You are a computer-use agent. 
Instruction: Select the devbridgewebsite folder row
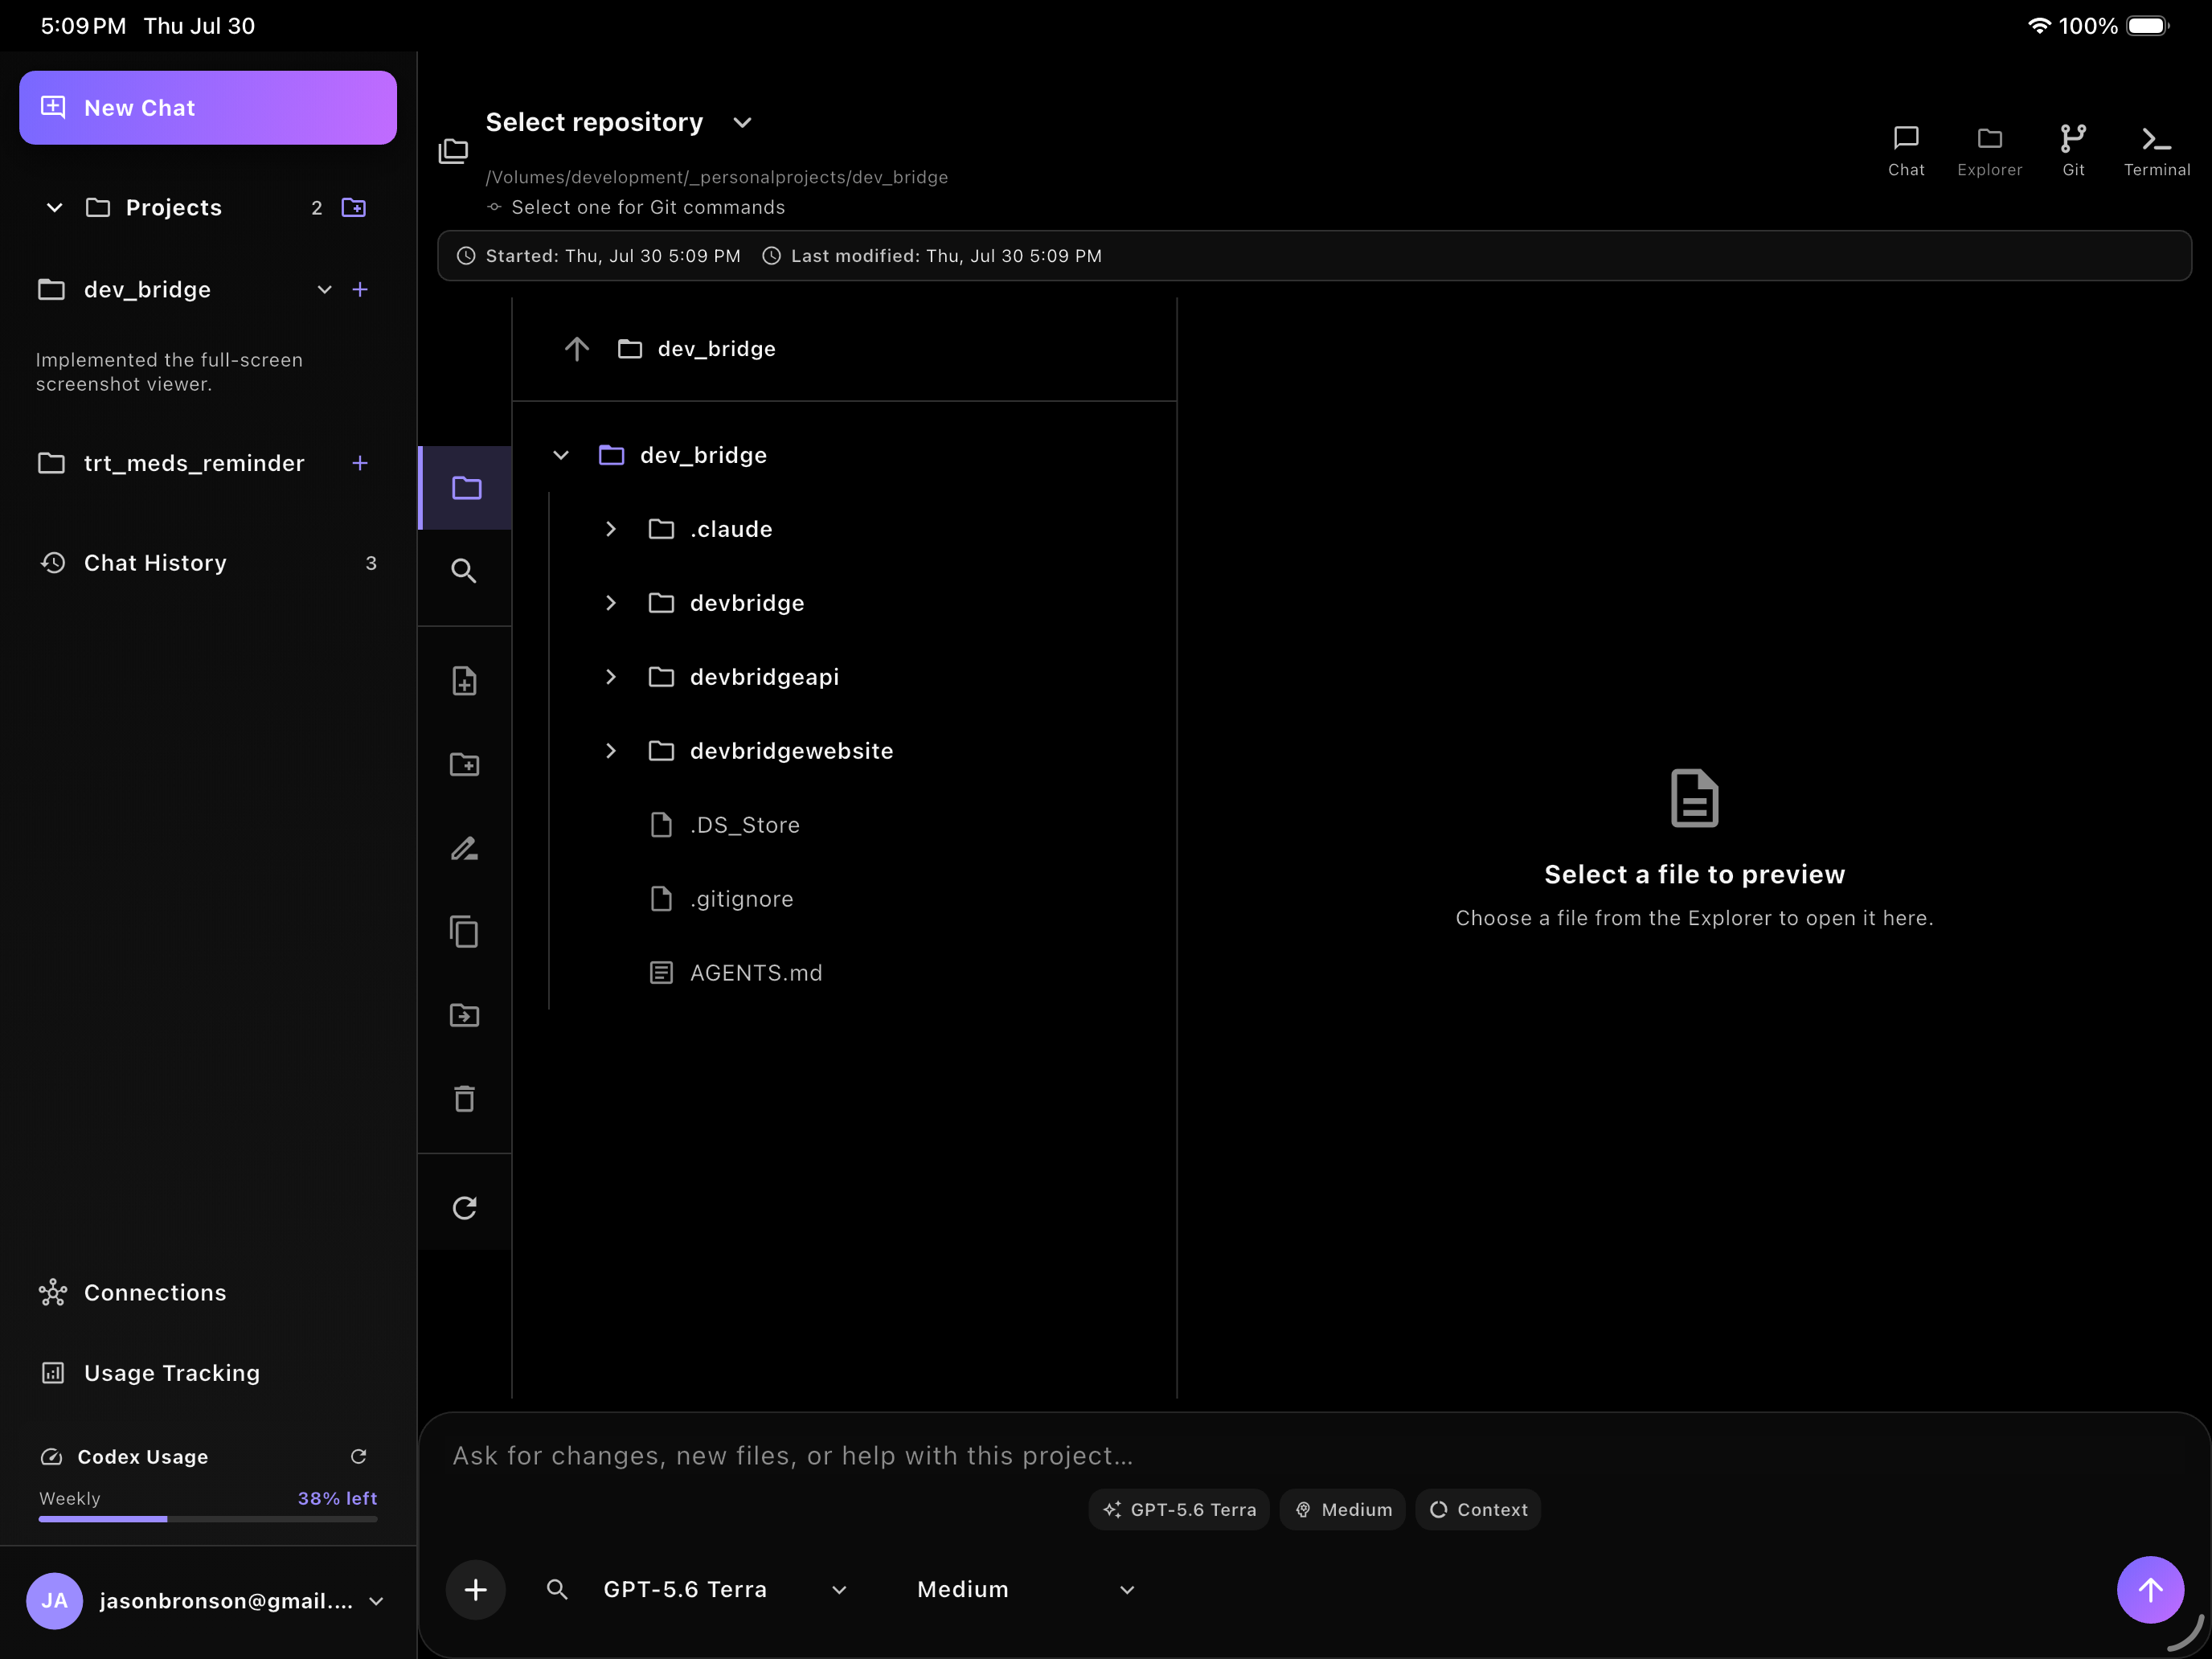[x=770, y=751]
